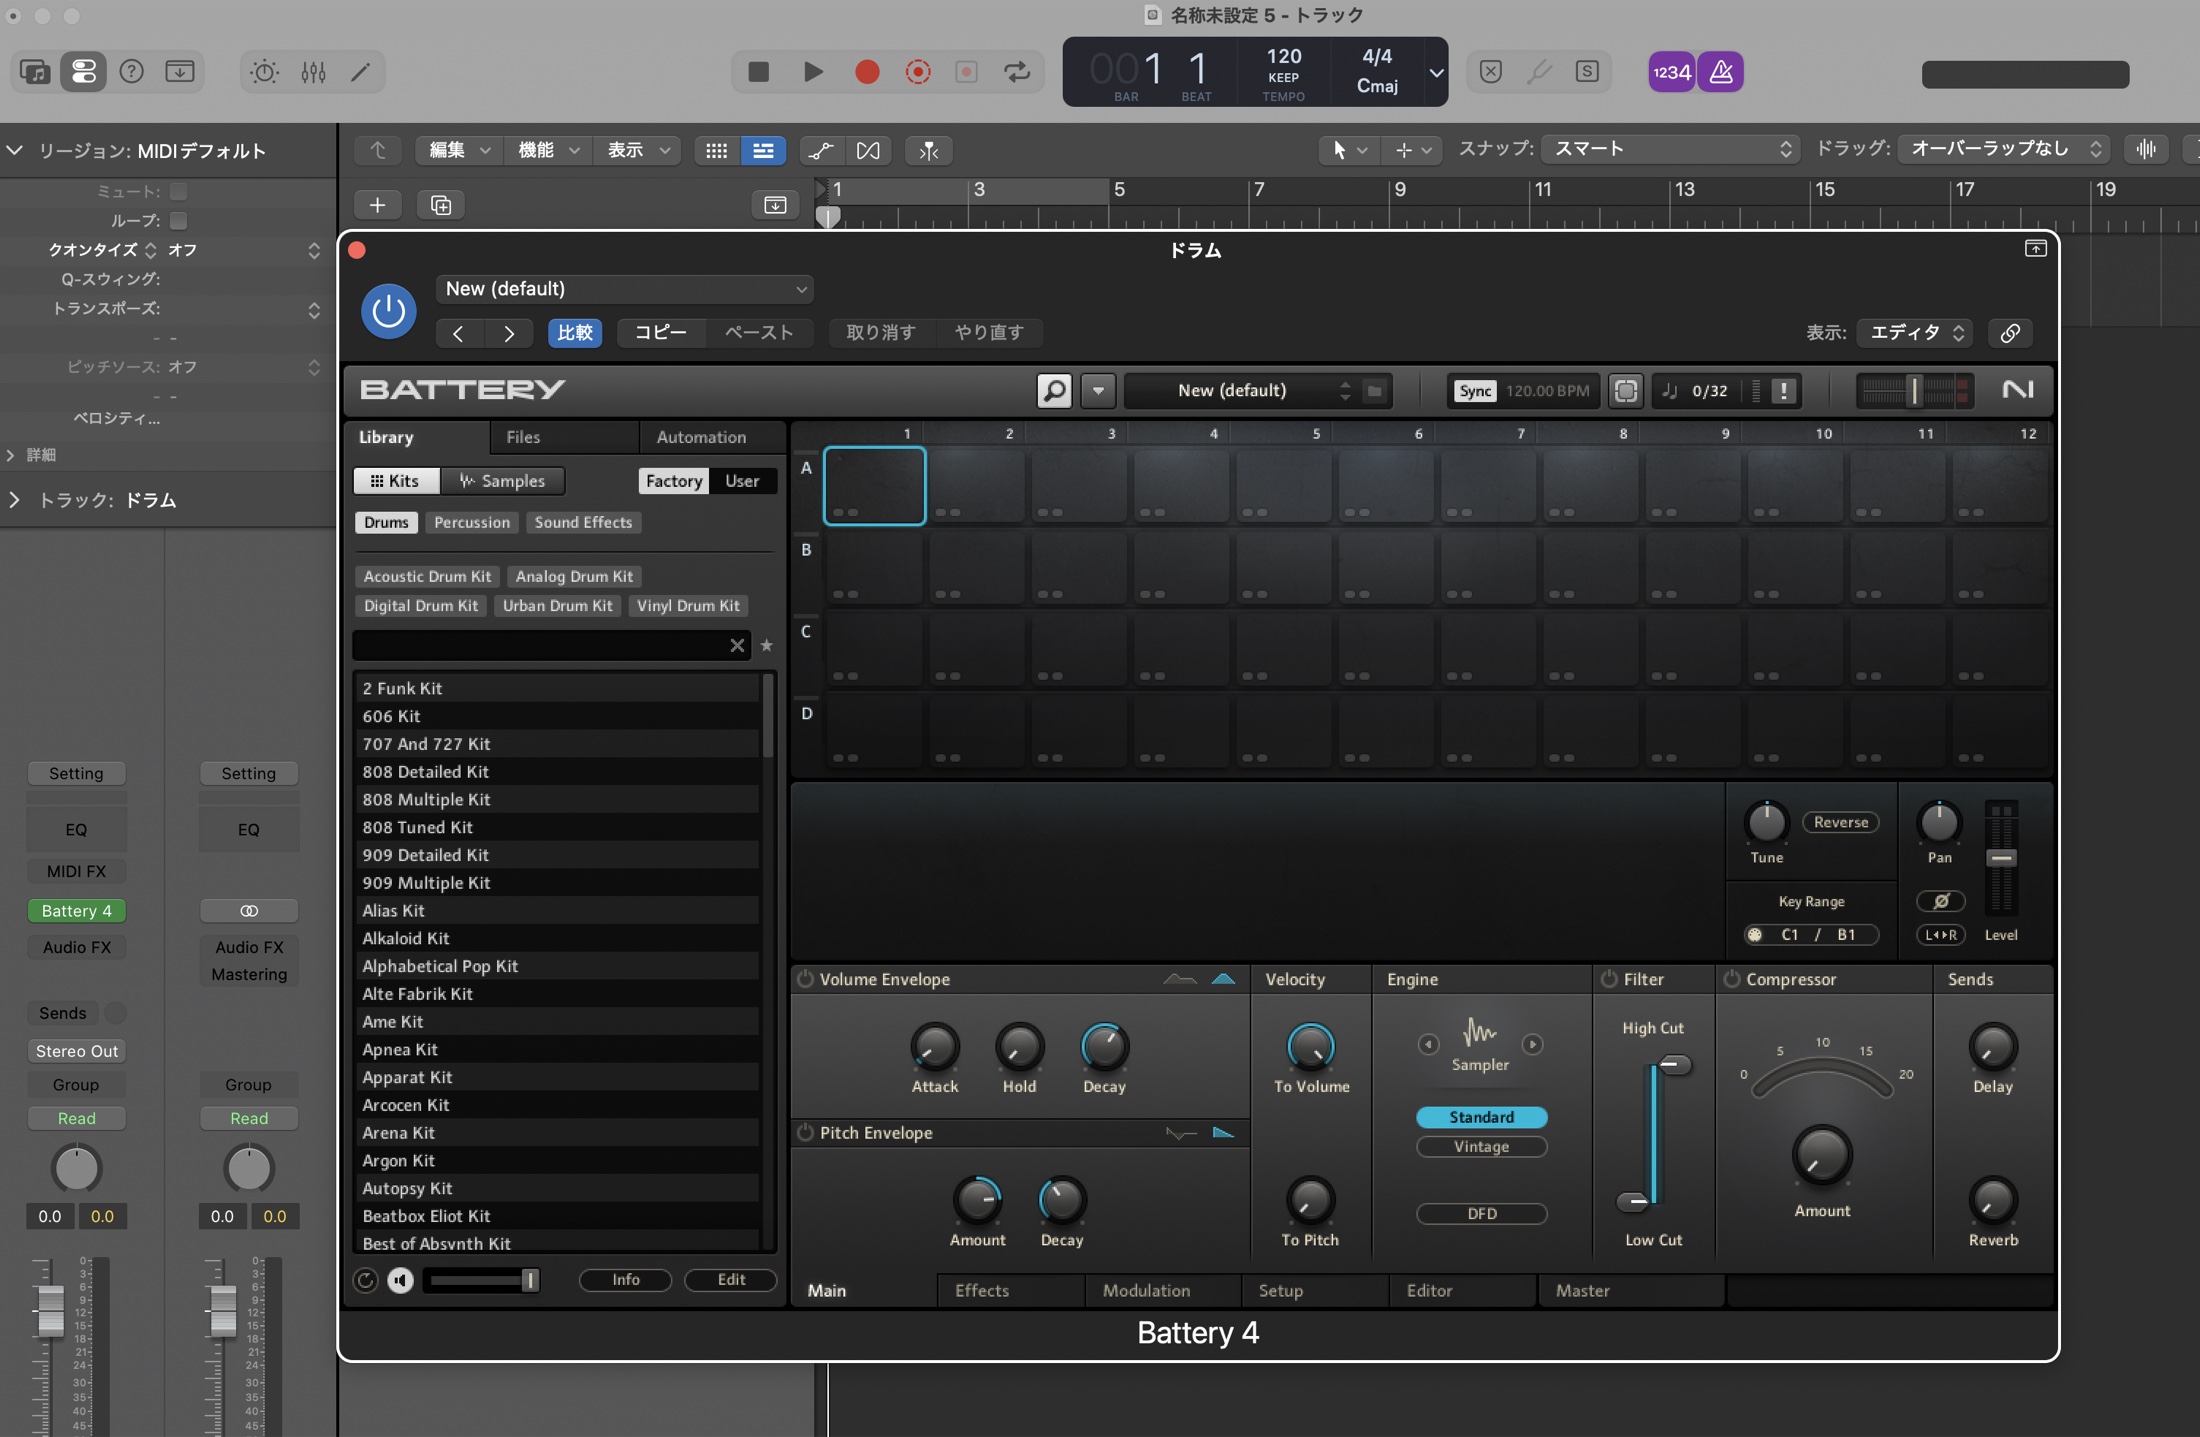Toggle Flex view button
The height and width of the screenshot is (1437, 2200).
pyautogui.click(x=868, y=150)
